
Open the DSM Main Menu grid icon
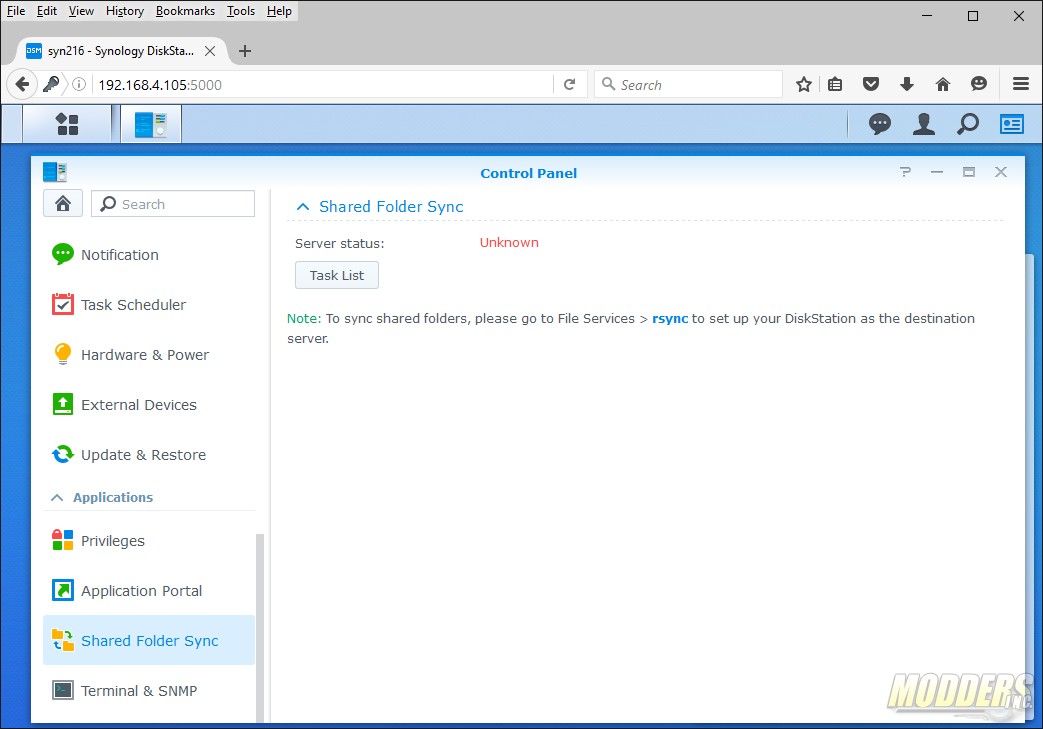67,124
